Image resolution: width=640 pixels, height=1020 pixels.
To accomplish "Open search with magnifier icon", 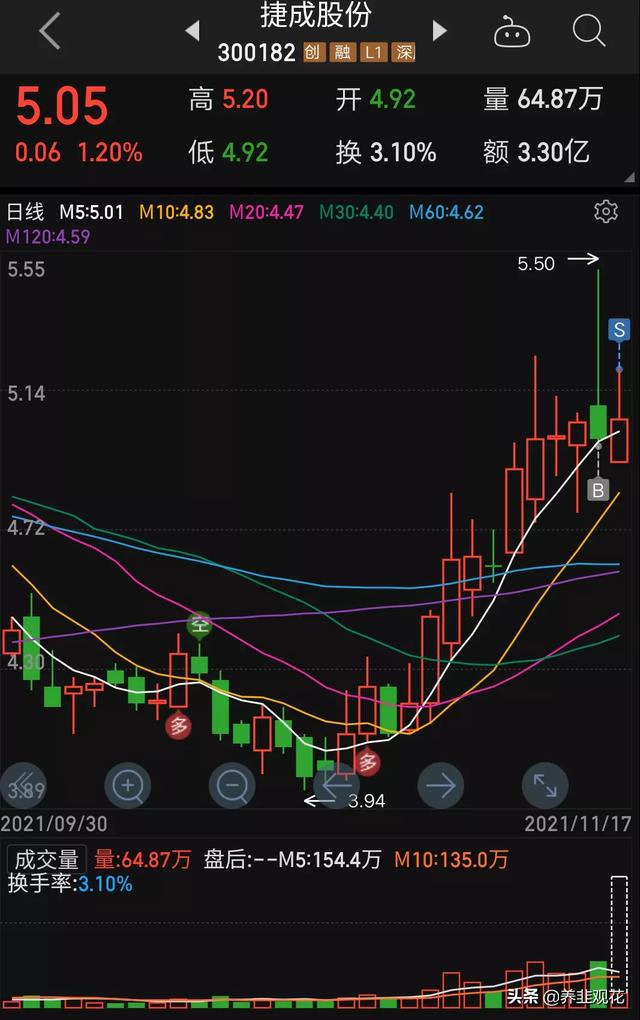I will (589, 30).
